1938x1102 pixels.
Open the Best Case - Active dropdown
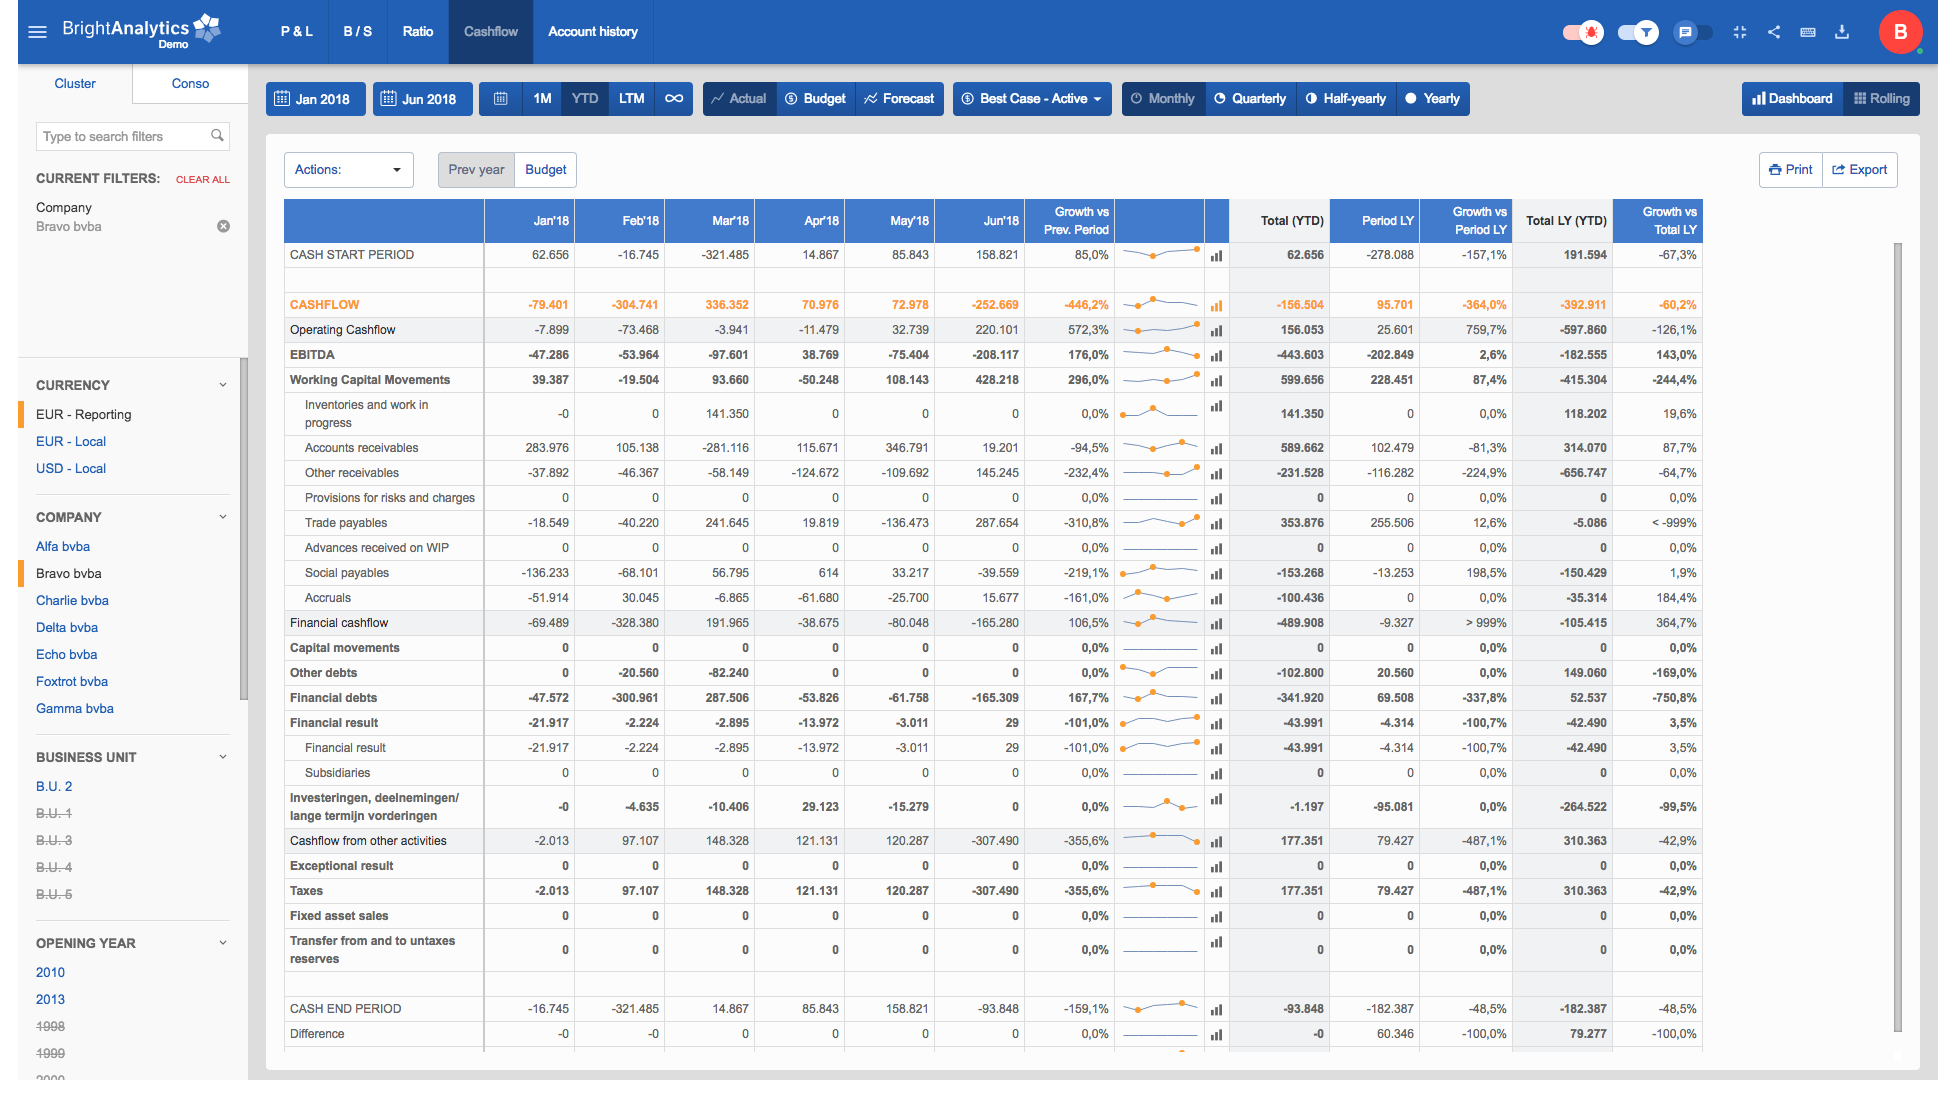[1031, 98]
